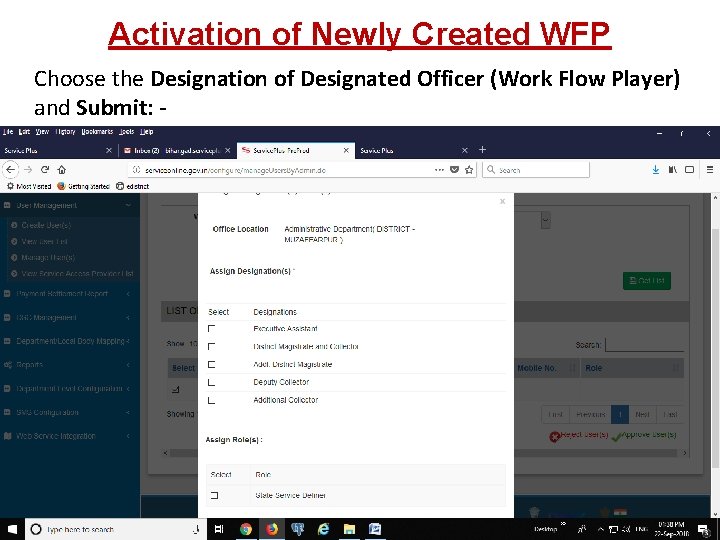Click Create User(s) in sidebar

(x=46, y=225)
